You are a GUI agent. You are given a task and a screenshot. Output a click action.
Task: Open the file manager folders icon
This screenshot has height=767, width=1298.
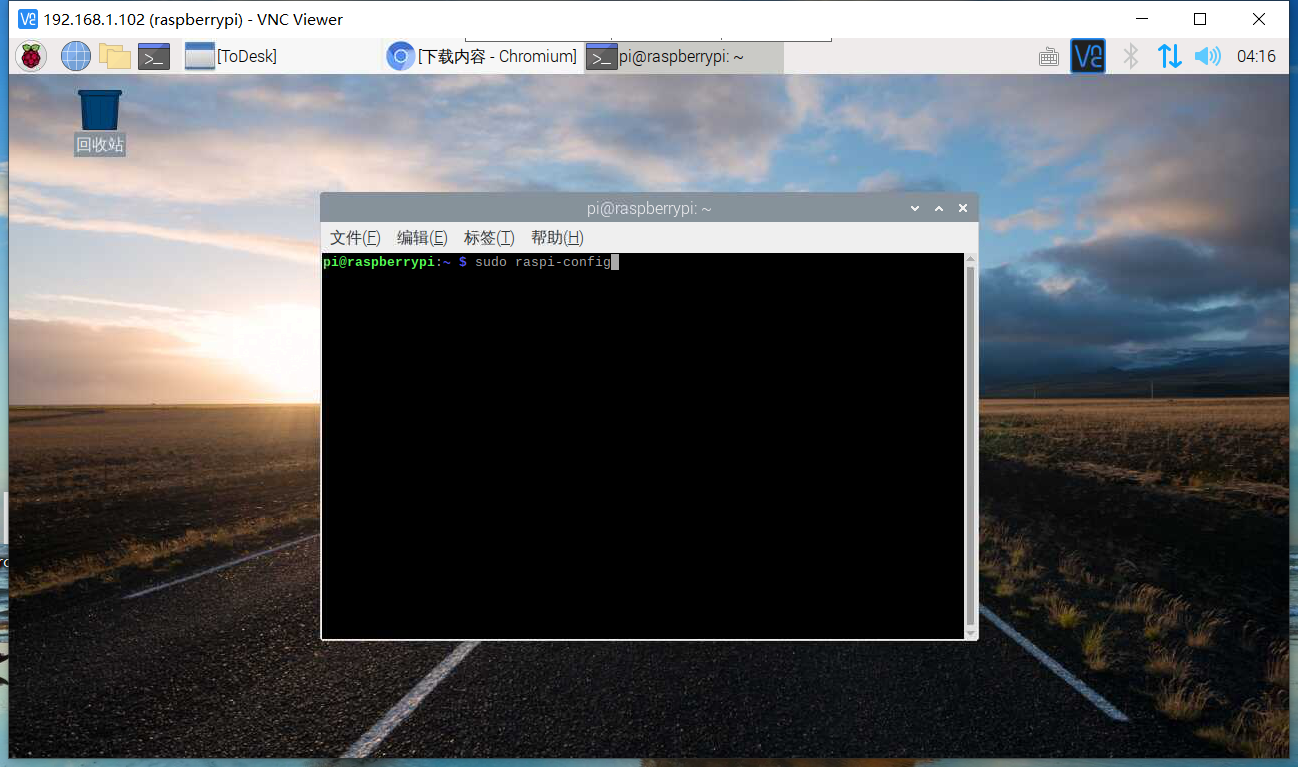(115, 56)
